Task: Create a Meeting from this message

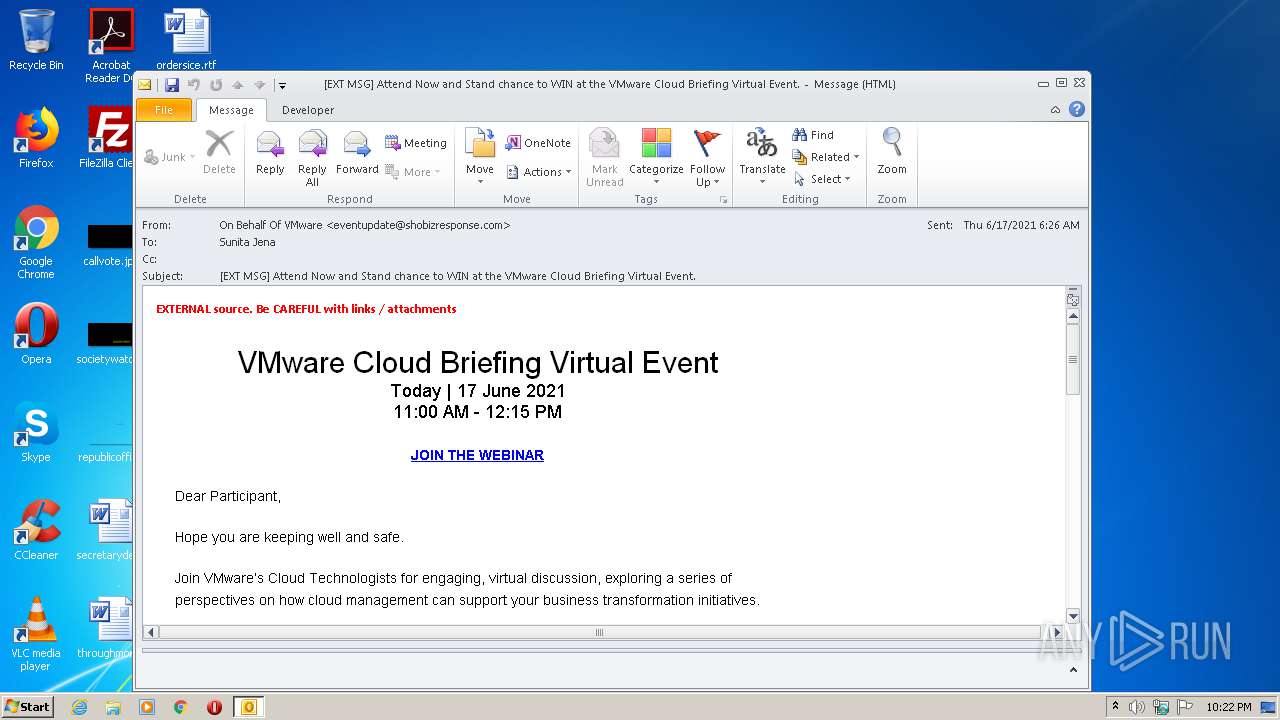Action: pyautogui.click(x=416, y=143)
